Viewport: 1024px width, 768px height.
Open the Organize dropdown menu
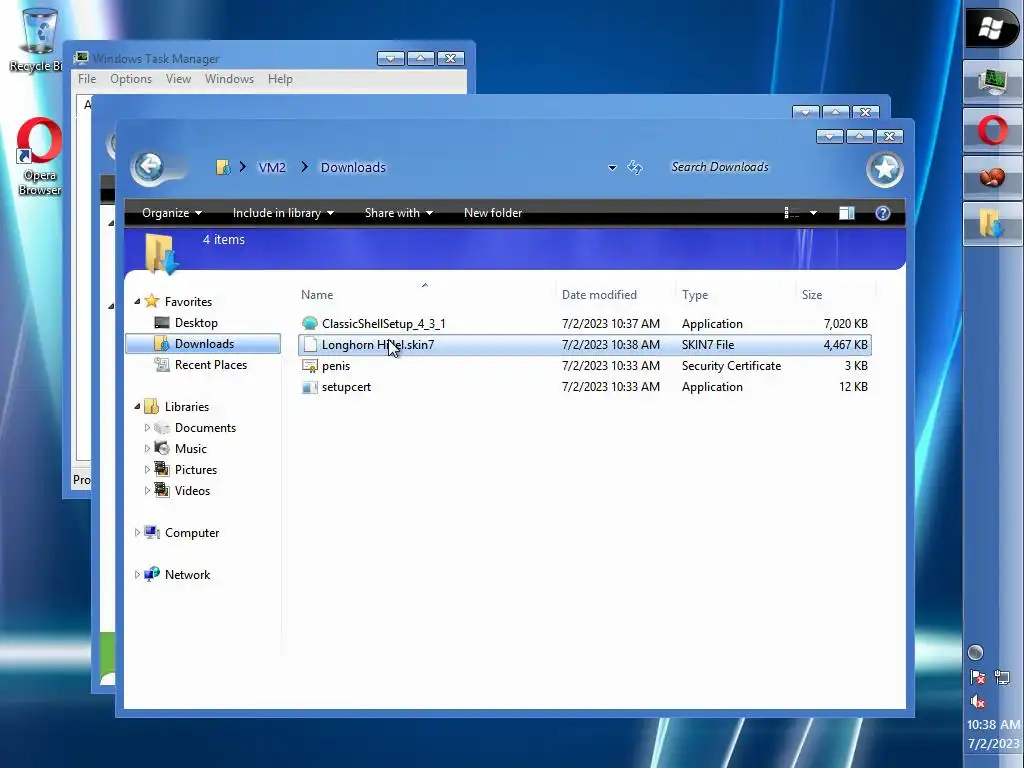coord(172,213)
